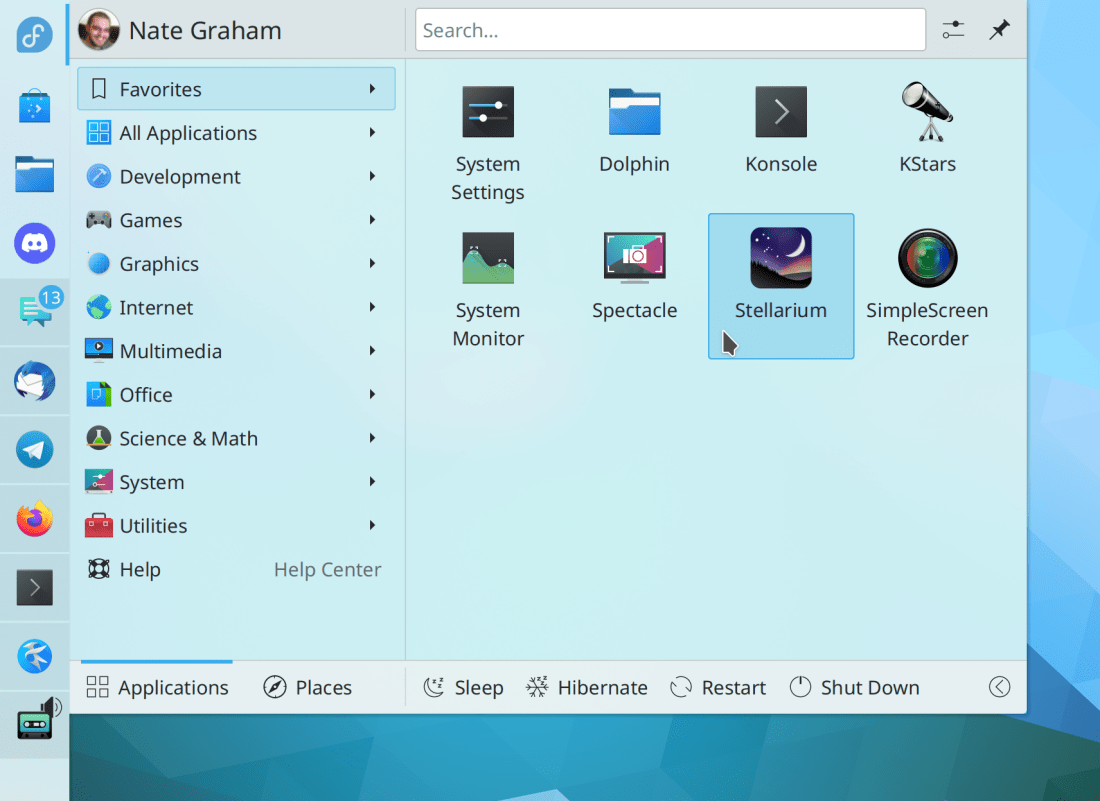Viewport: 1100px width, 801px height.
Task: Launch Konsole terminal from favorites grid
Action: point(781,113)
